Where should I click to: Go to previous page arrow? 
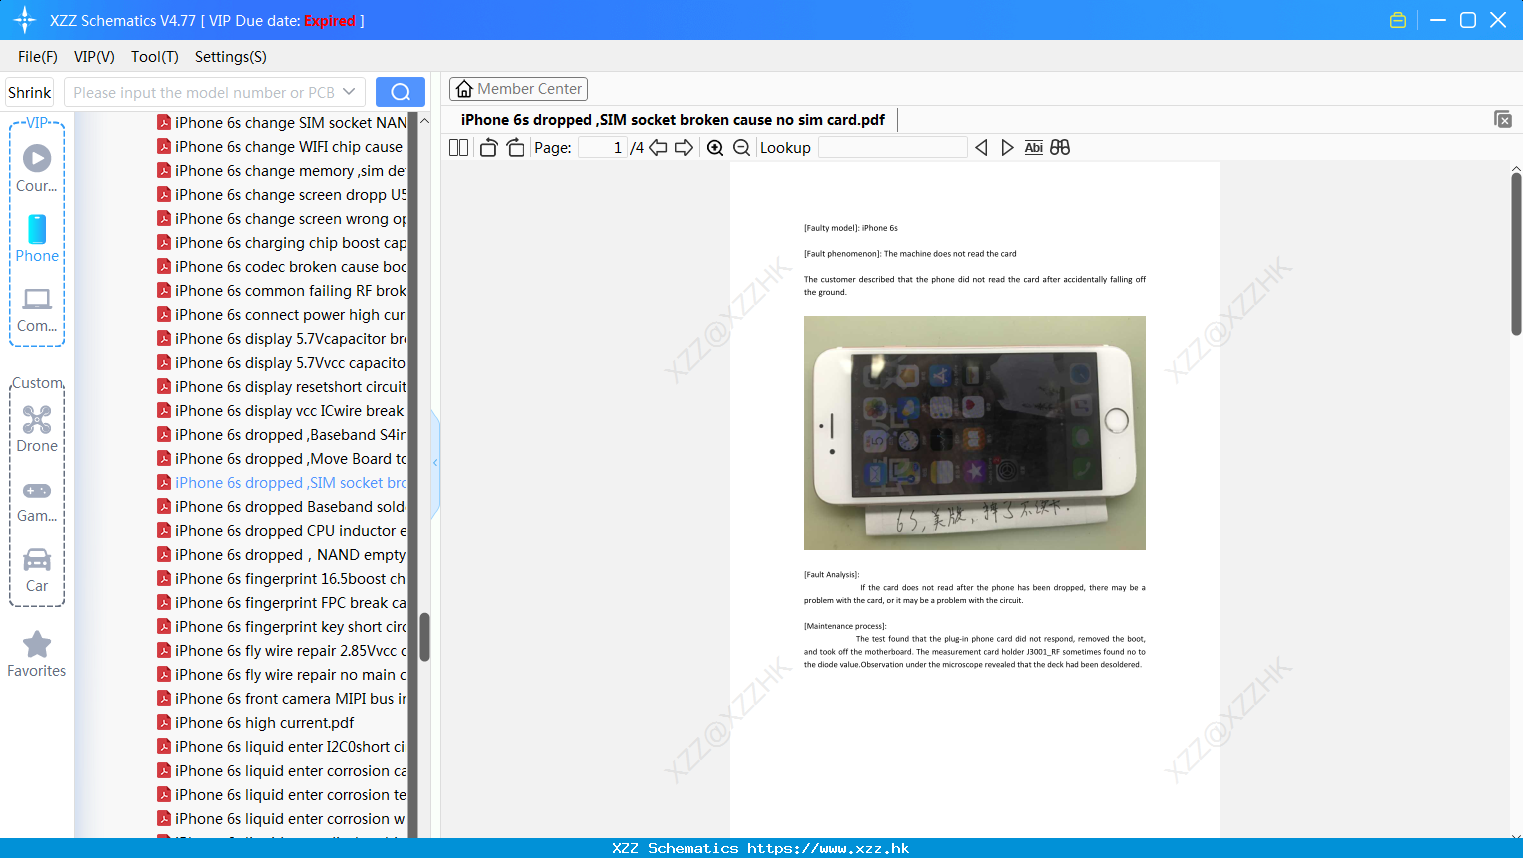tap(658, 148)
